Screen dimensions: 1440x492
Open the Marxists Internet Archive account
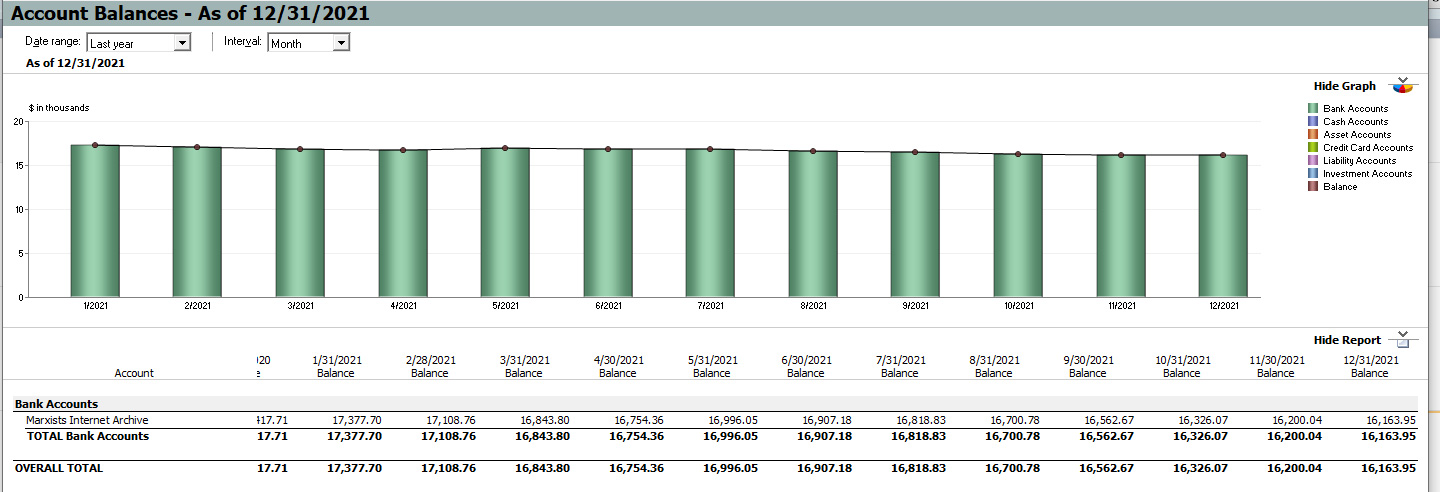(x=87, y=421)
